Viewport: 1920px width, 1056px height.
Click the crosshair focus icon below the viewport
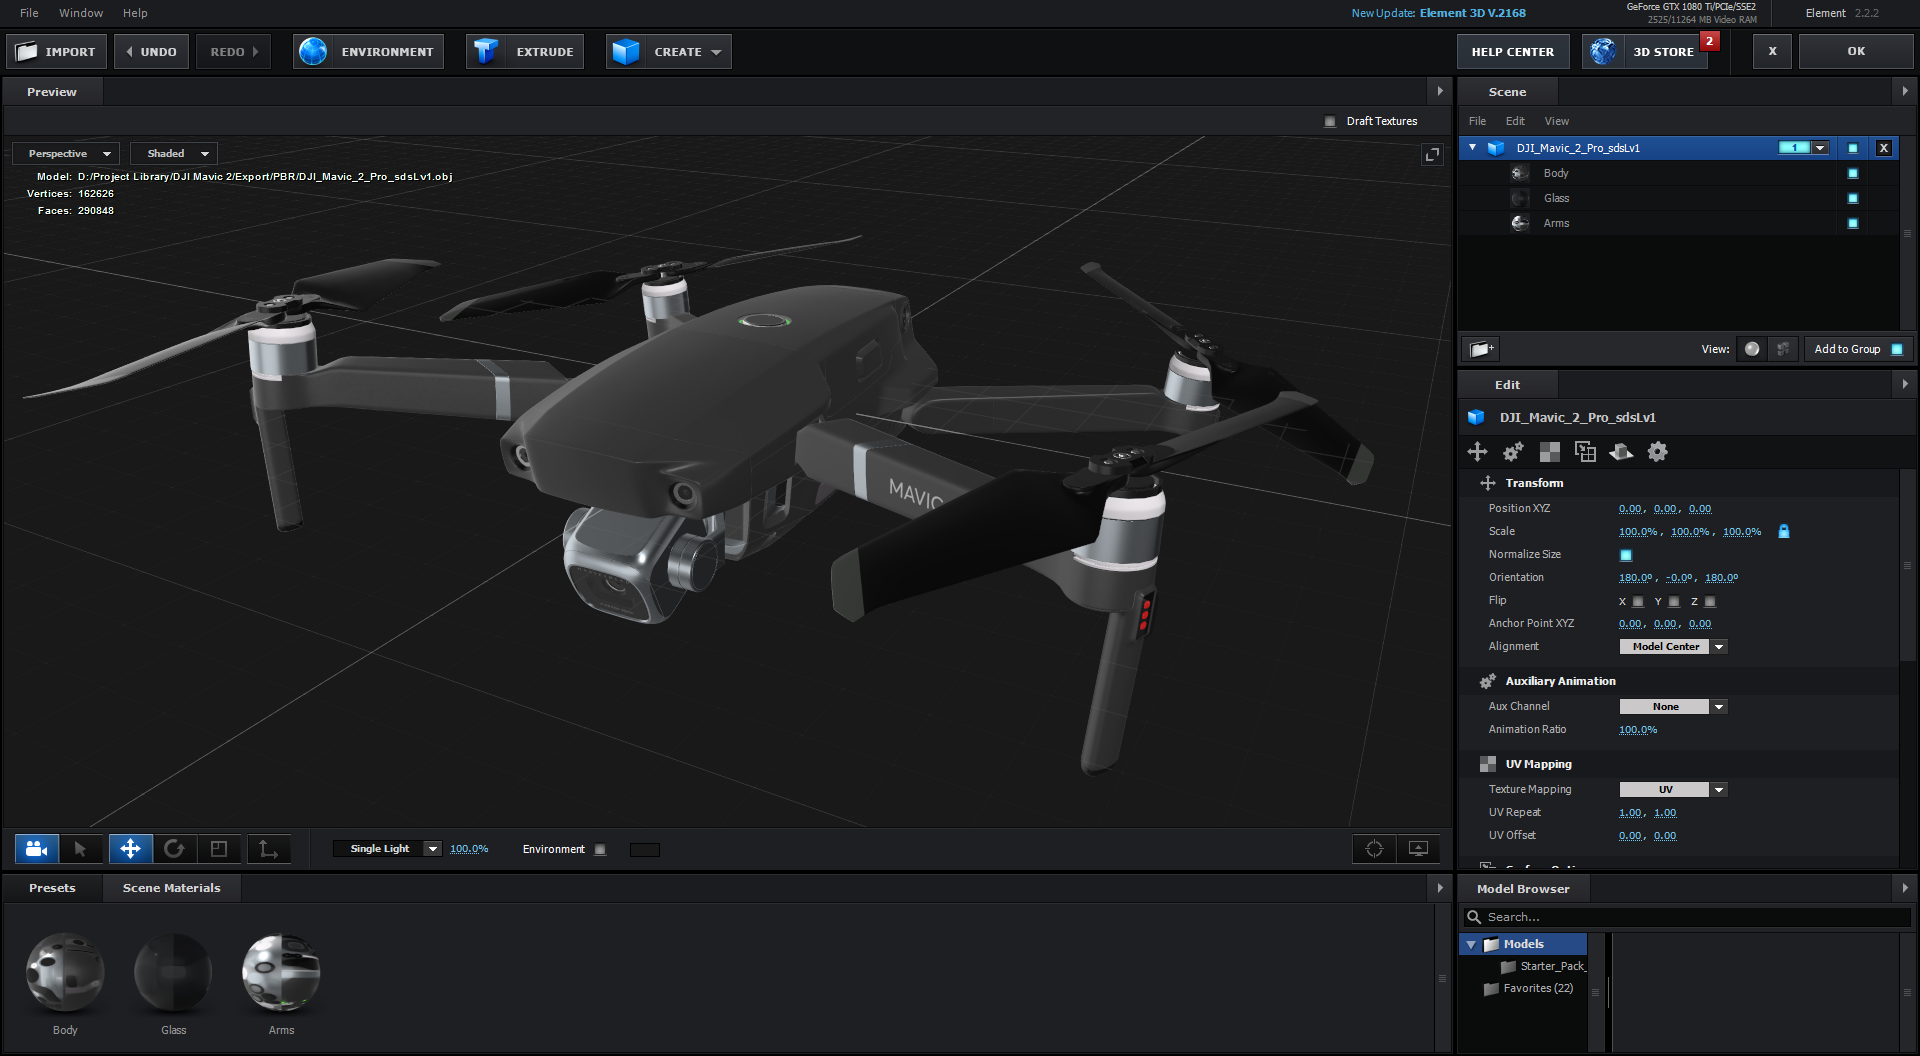(x=1375, y=849)
